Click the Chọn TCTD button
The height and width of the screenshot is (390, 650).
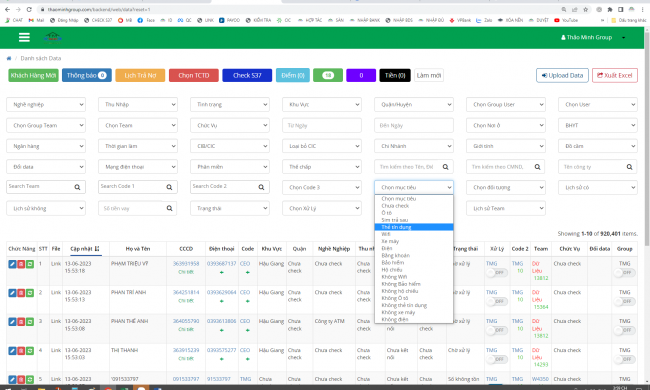coord(194,75)
